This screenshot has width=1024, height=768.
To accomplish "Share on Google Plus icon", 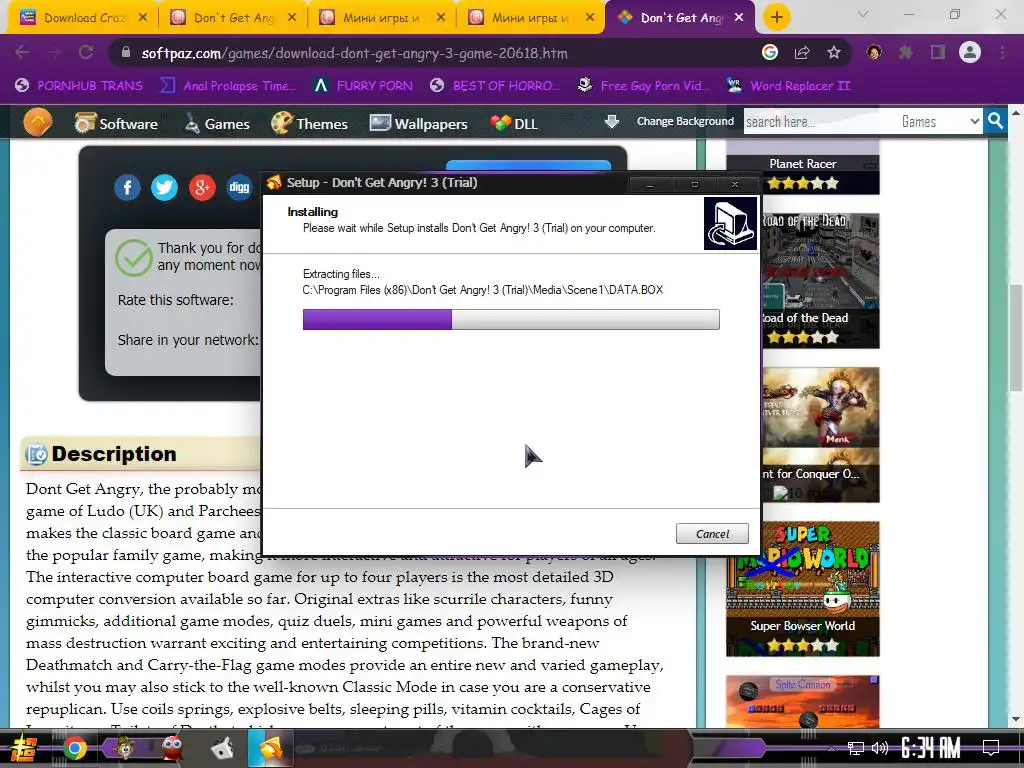I will [x=202, y=187].
